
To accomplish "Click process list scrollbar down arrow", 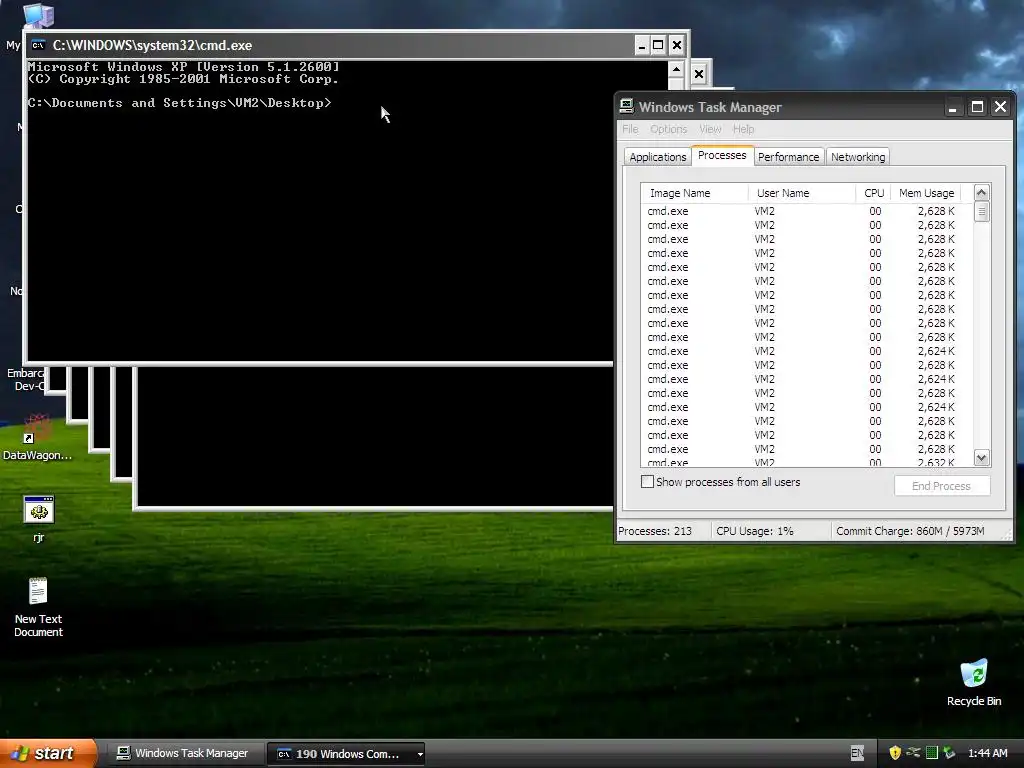I will tap(982, 458).
